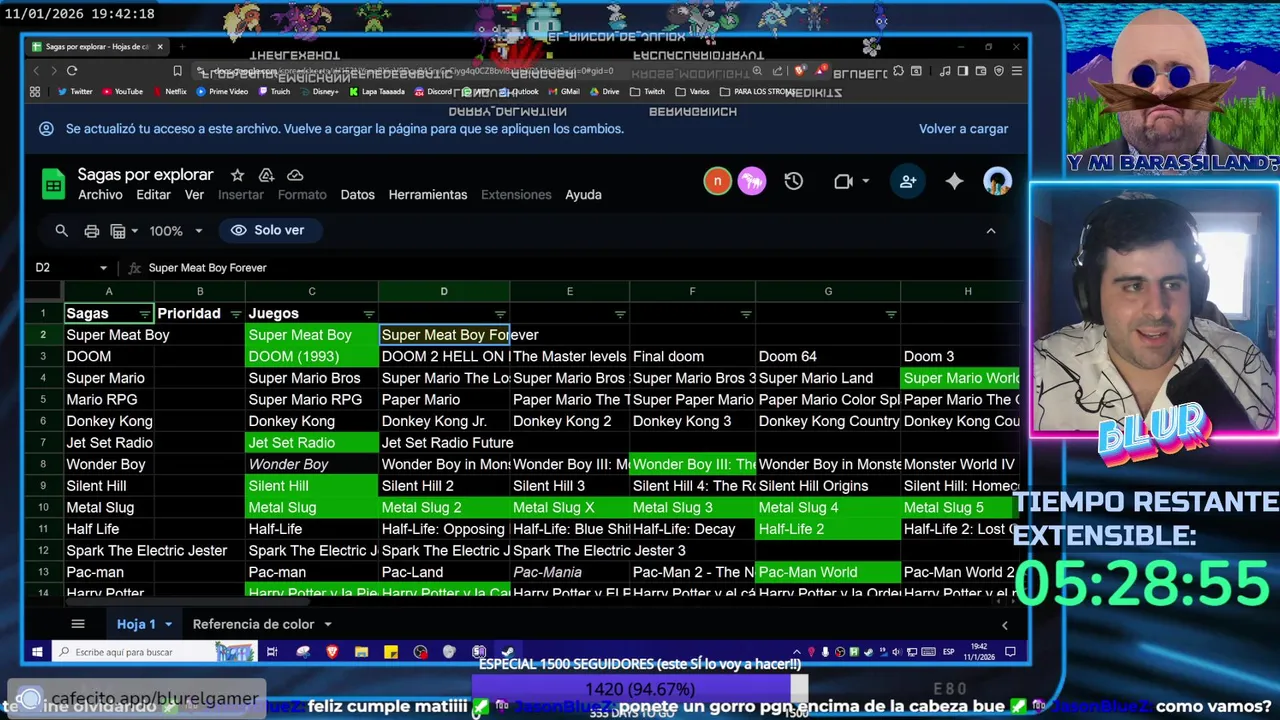Viewport: 1280px width, 720px height.
Task: Open the Varios bookmarks folder
Action: pos(693,91)
